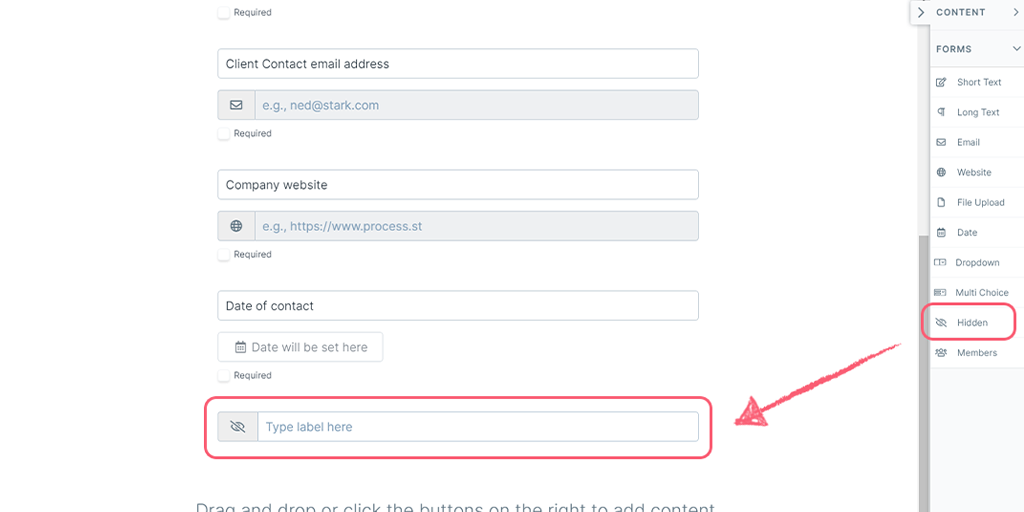Collapse the Forms section chevron
The image size is (1024, 512).
point(1016,49)
